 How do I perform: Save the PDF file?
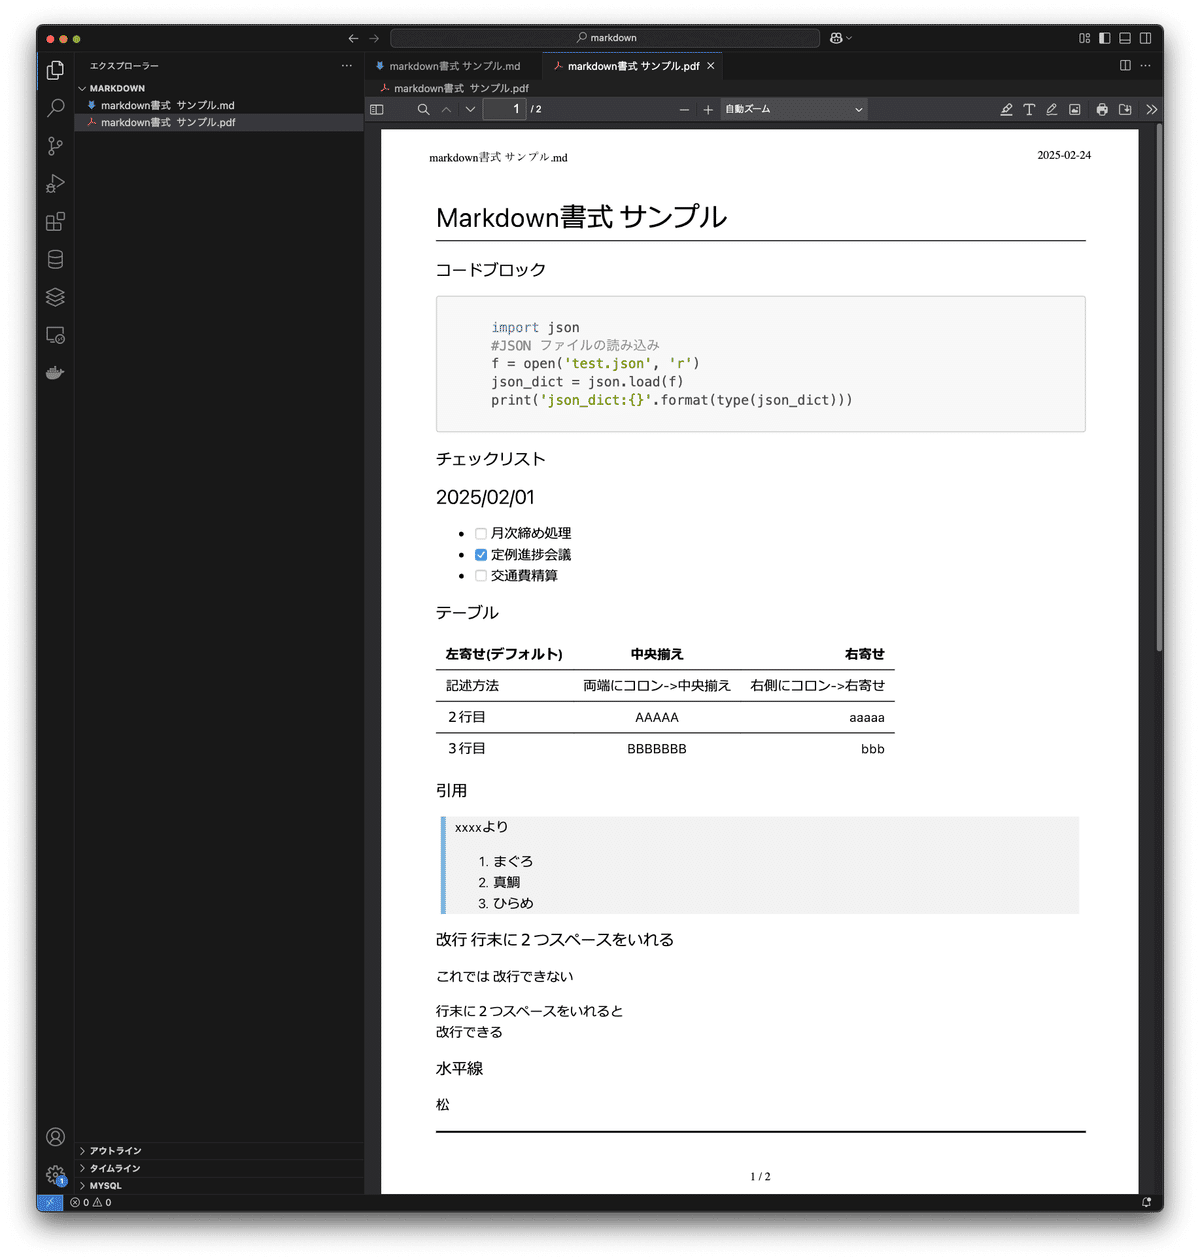(1124, 110)
